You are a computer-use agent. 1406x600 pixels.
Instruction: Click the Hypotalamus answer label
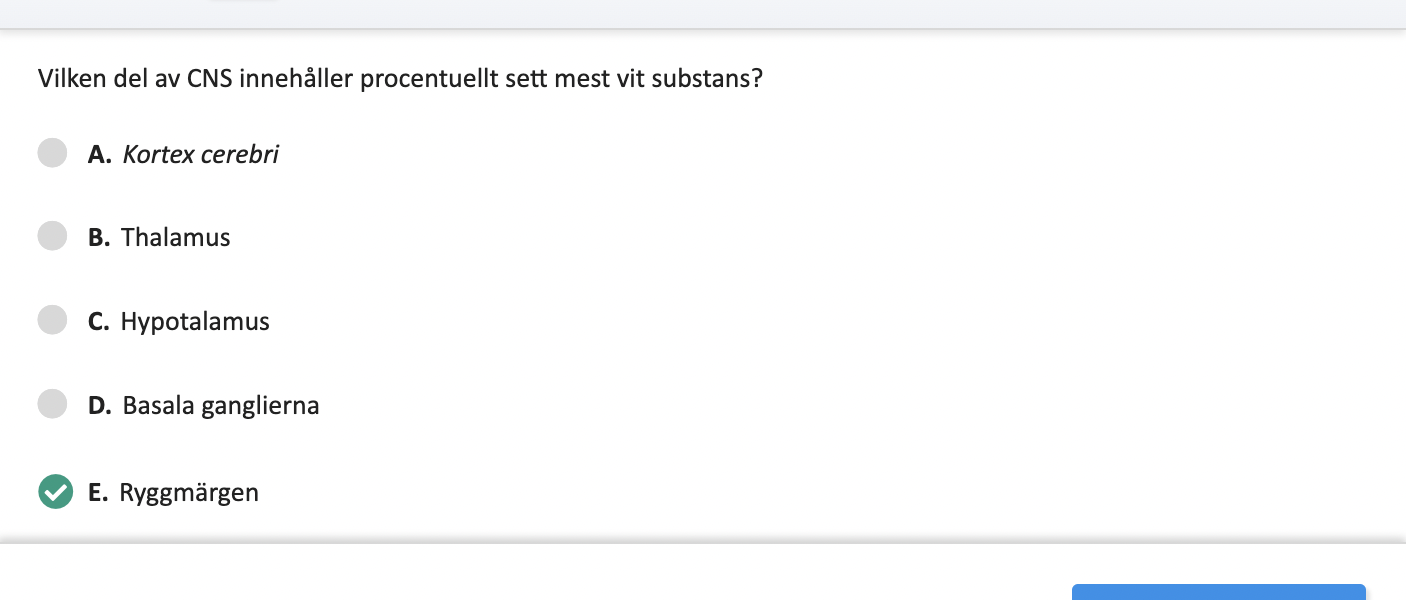coord(195,322)
